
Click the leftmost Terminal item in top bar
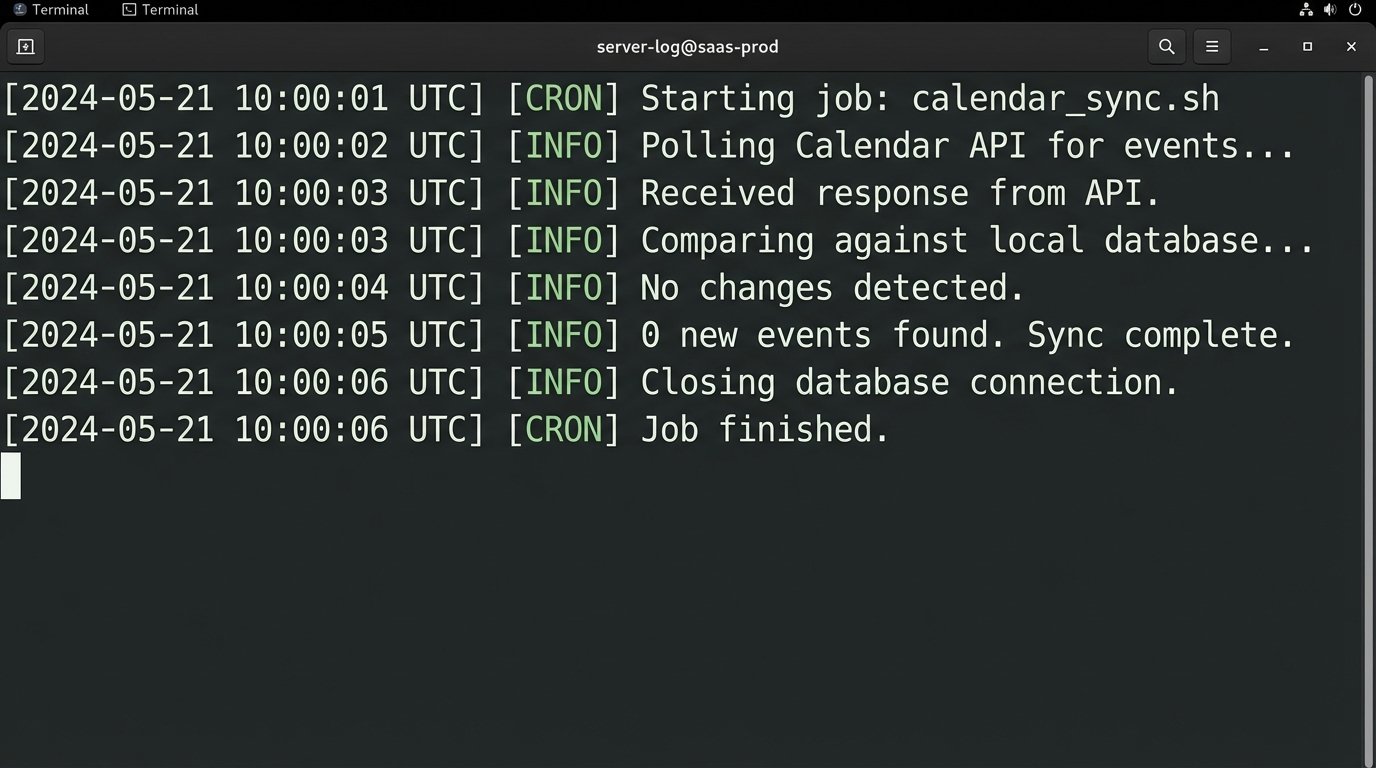click(51, 10)
